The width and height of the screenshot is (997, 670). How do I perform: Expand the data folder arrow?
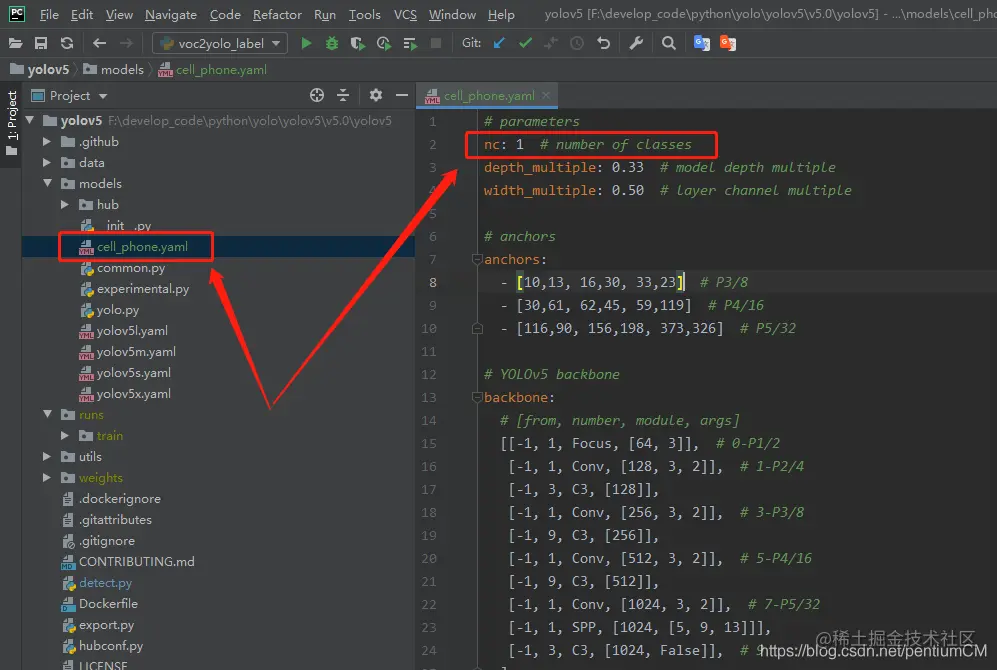tap(46, 162)
